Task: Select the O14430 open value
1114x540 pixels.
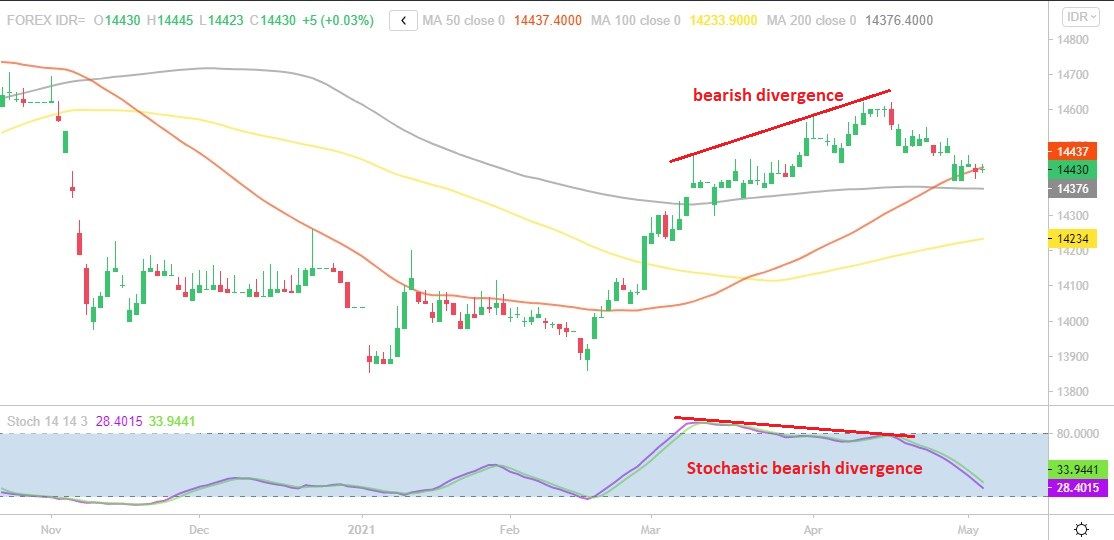Action: click(117, 21)
